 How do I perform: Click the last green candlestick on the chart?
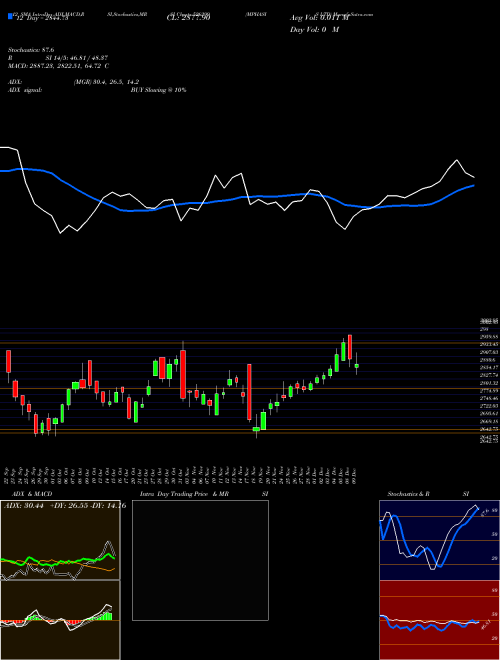(x=356, y=366)
